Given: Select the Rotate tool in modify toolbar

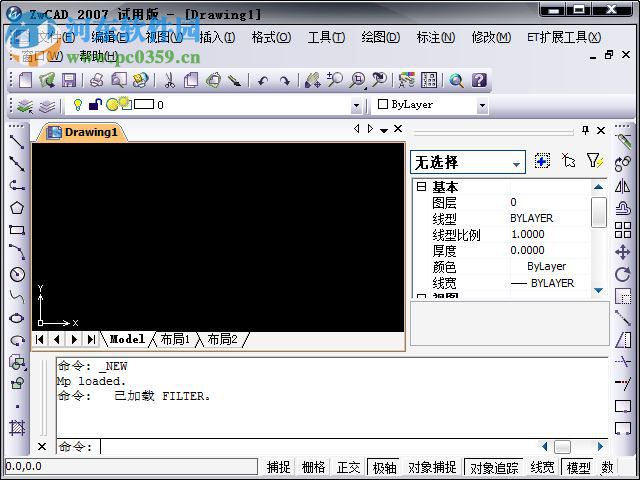Looking at the screenshot, I should [622, 274].
